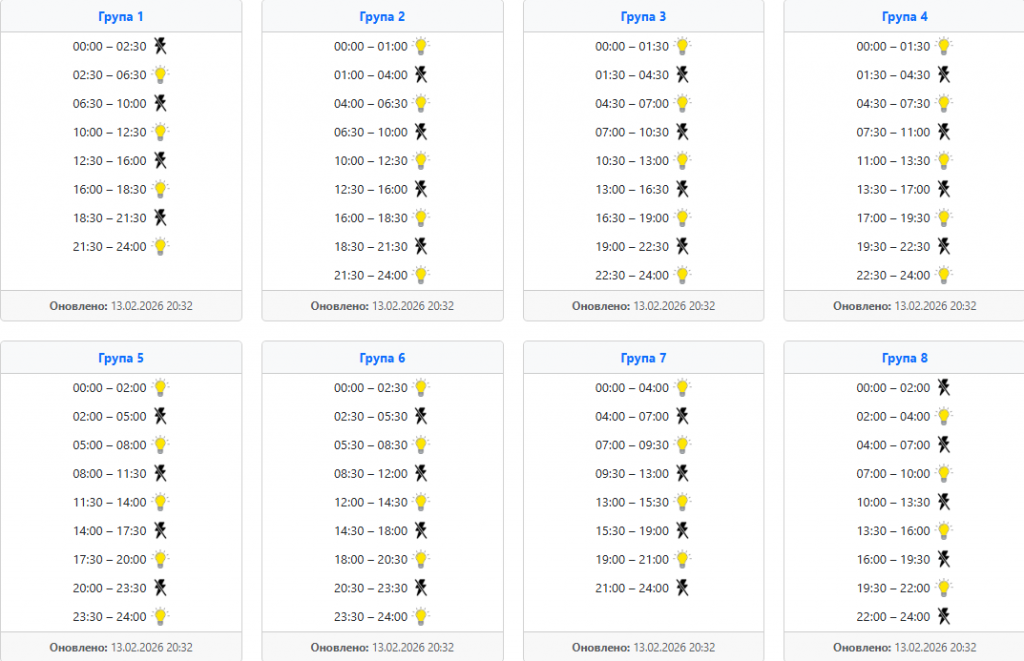Click Група 3 light bulb icon at 00:00 – 01:30
The height and width of the screenshot is (661, 1024).
682,46
